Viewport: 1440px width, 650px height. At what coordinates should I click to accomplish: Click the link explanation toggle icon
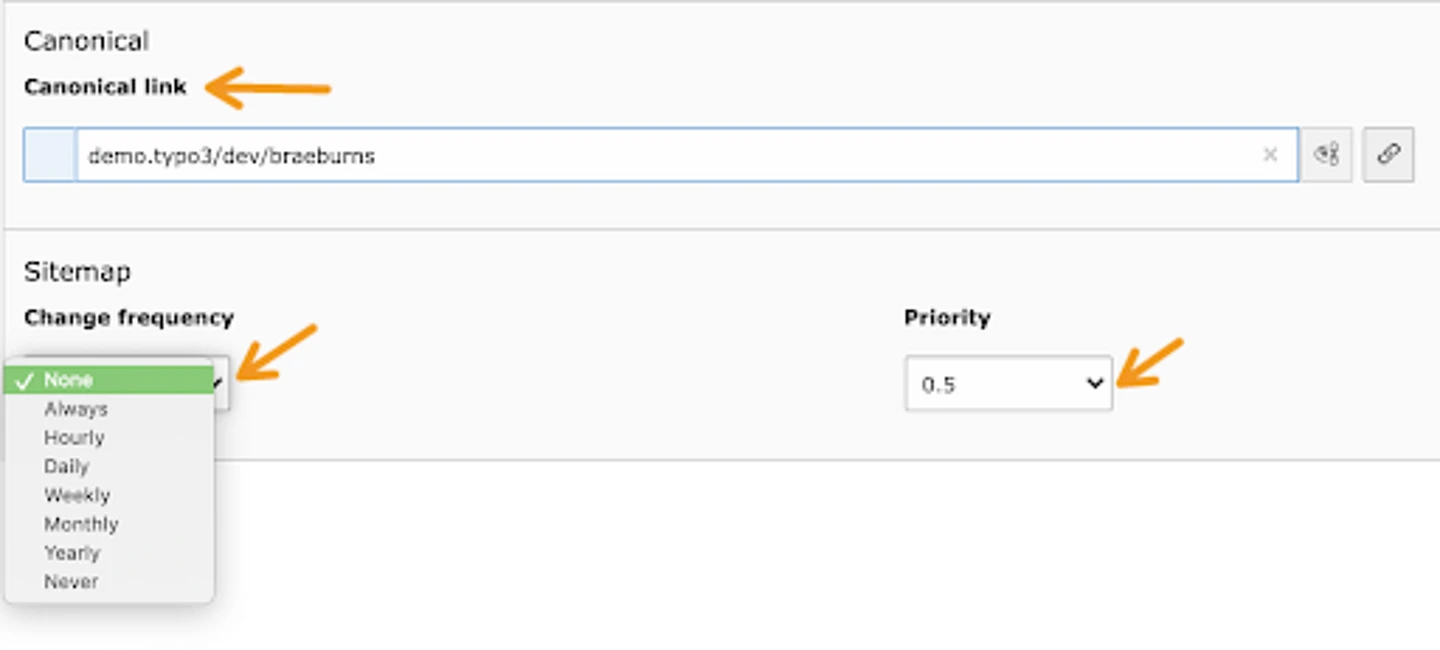coord(1326,155)
